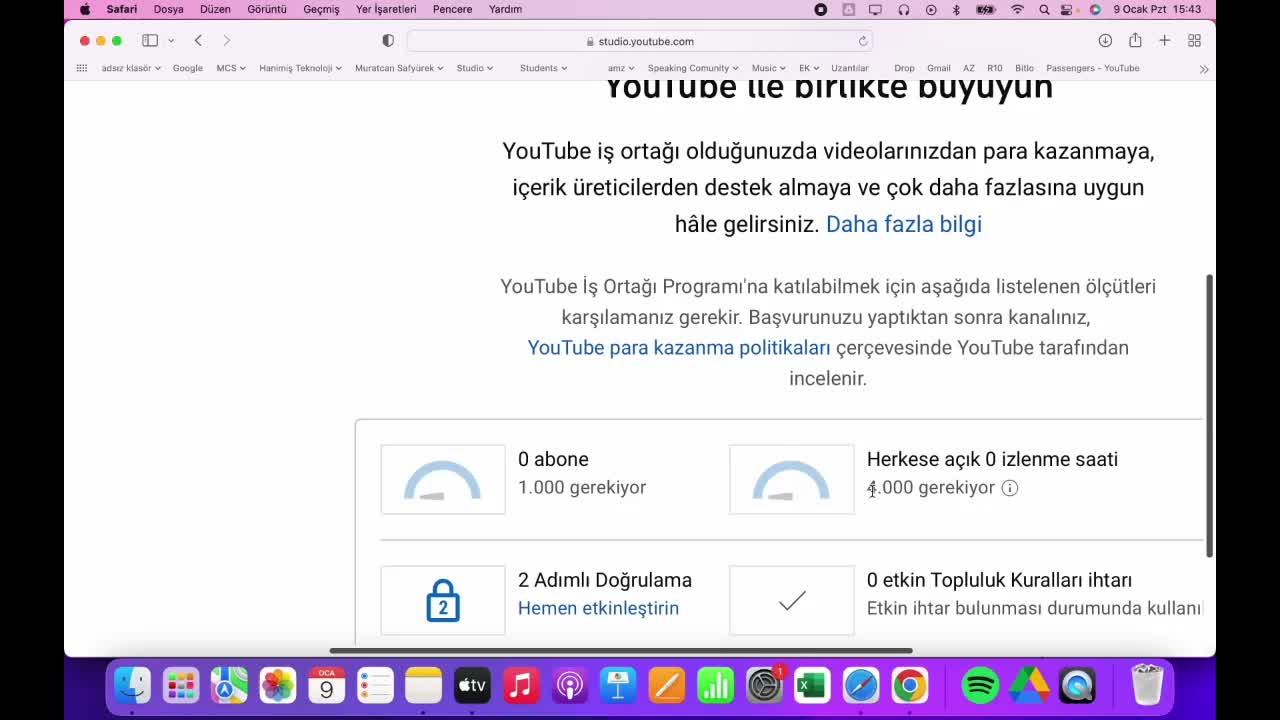Open Daha fazla bilgi link

point(904,224)
